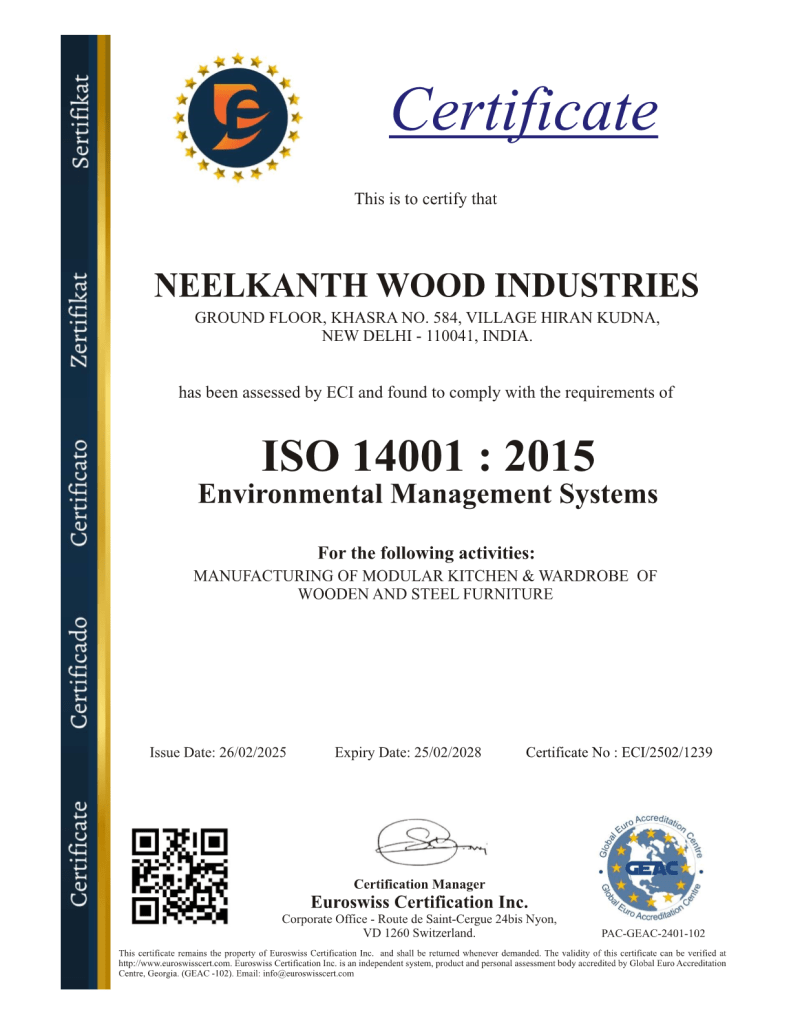Viewport: 791px width, 1023px height.
Task: Click the Certificate No ECI/2502/1239 text
Action: 618,753
